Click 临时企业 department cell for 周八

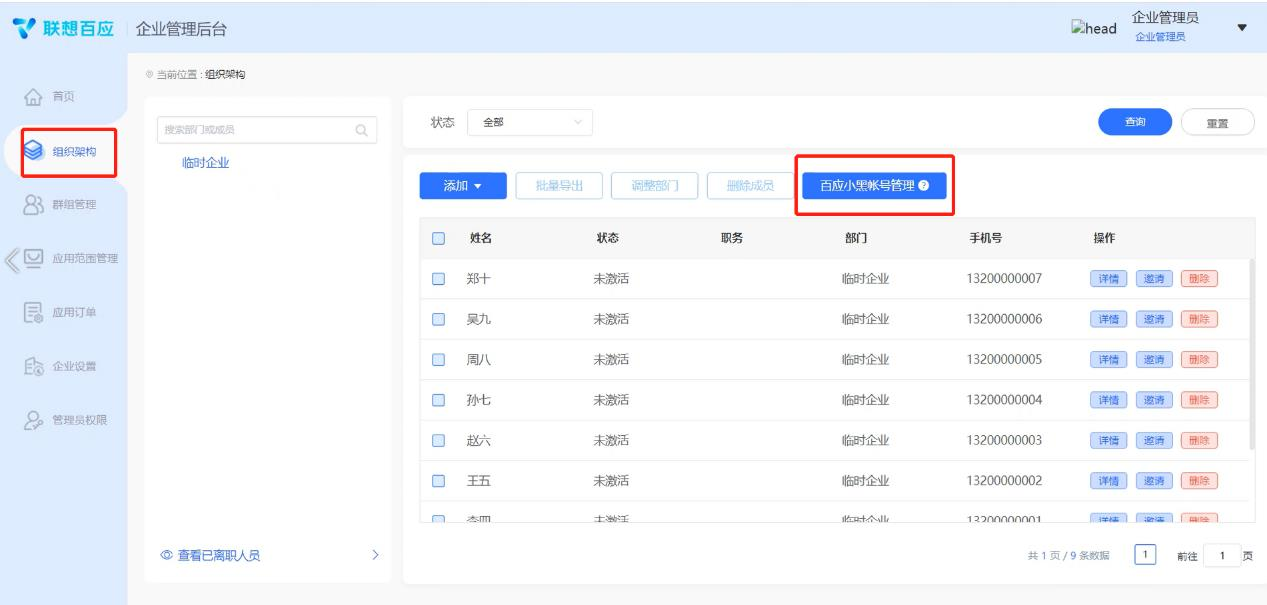click(x=866, y=360)
